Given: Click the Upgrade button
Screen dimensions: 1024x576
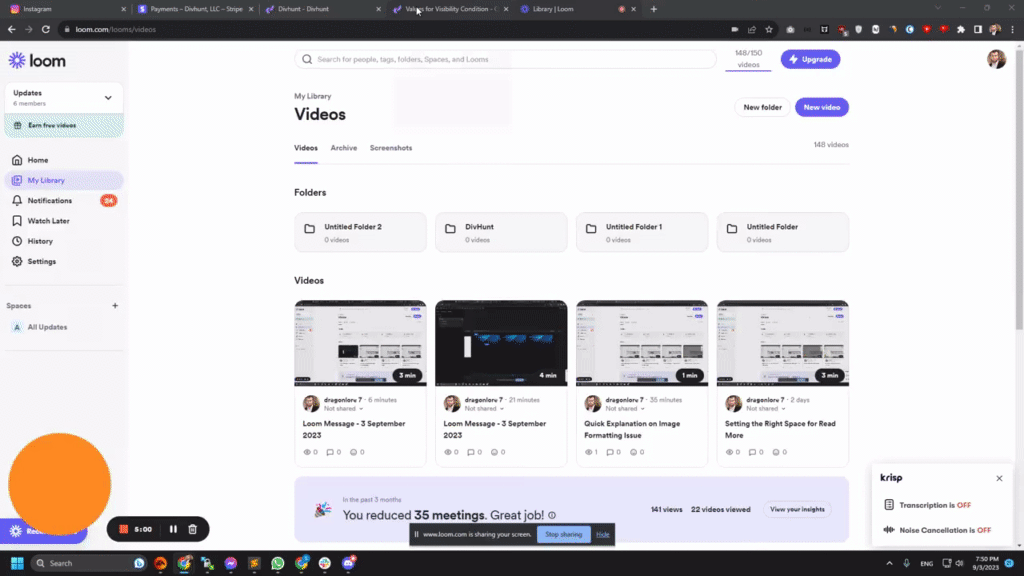Looking at the screenshot, I should tap(810, 59).
